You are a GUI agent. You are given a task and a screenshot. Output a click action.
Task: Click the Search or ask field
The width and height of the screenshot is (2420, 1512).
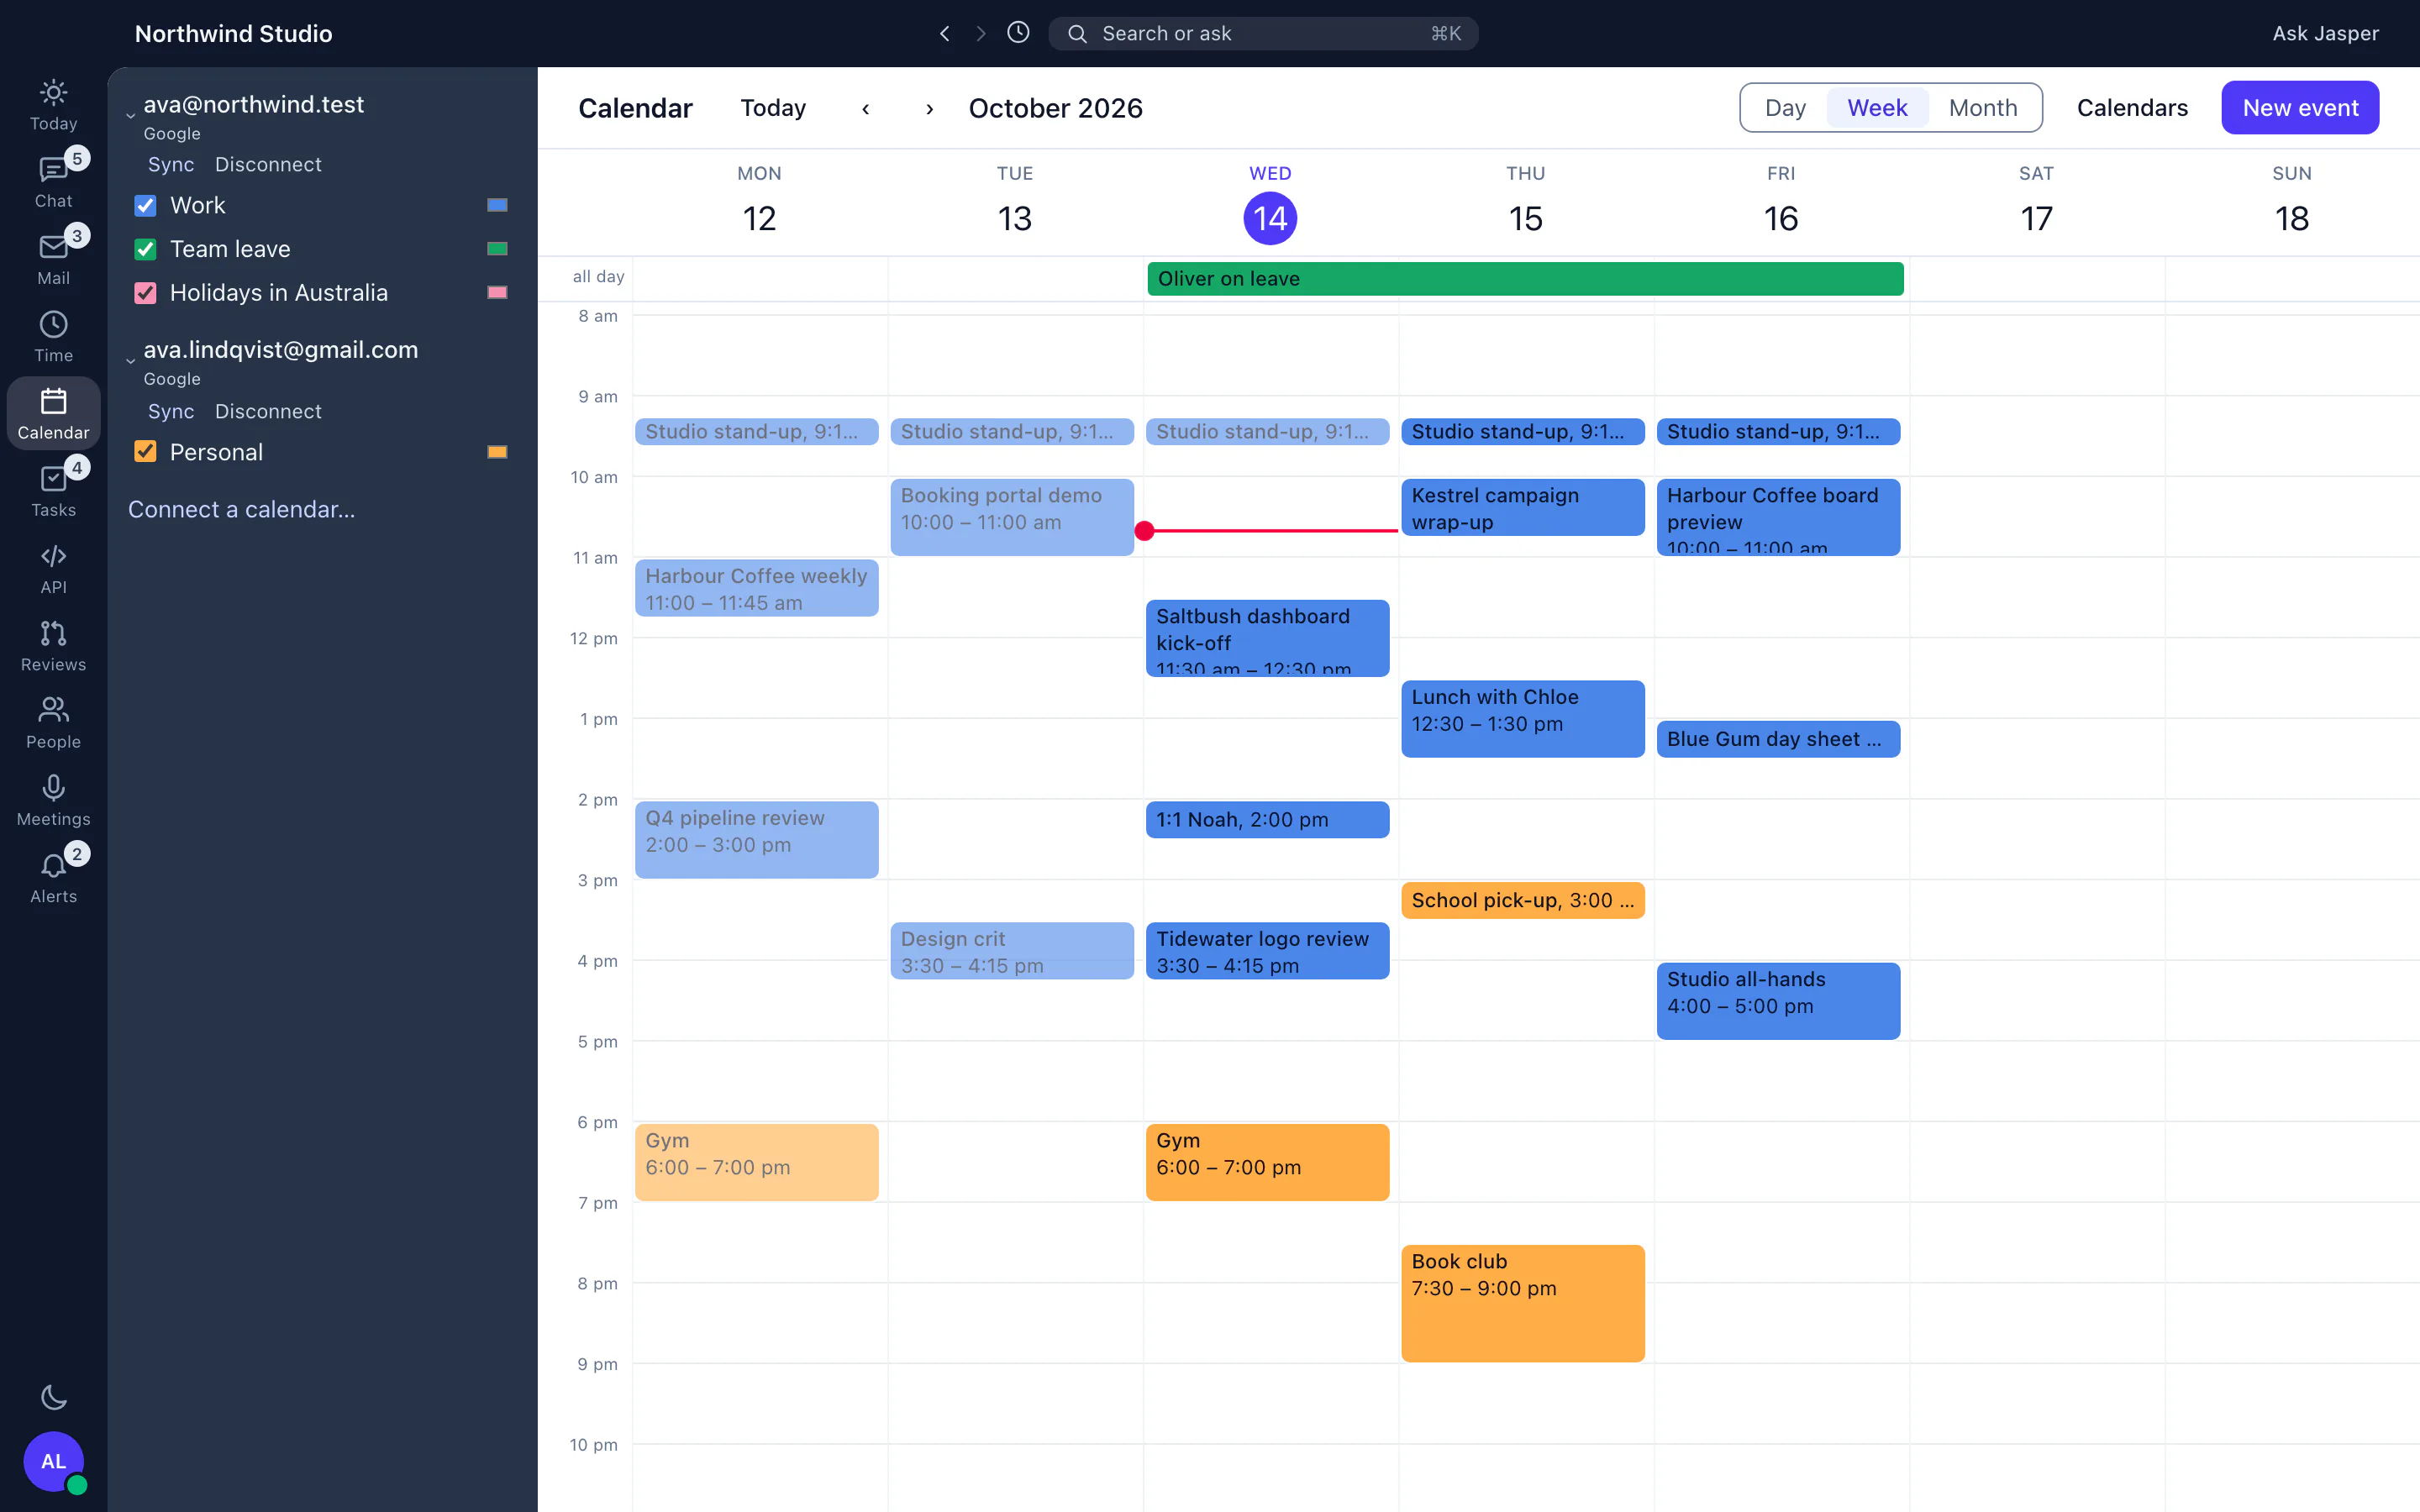click(x=1263, y=33)
